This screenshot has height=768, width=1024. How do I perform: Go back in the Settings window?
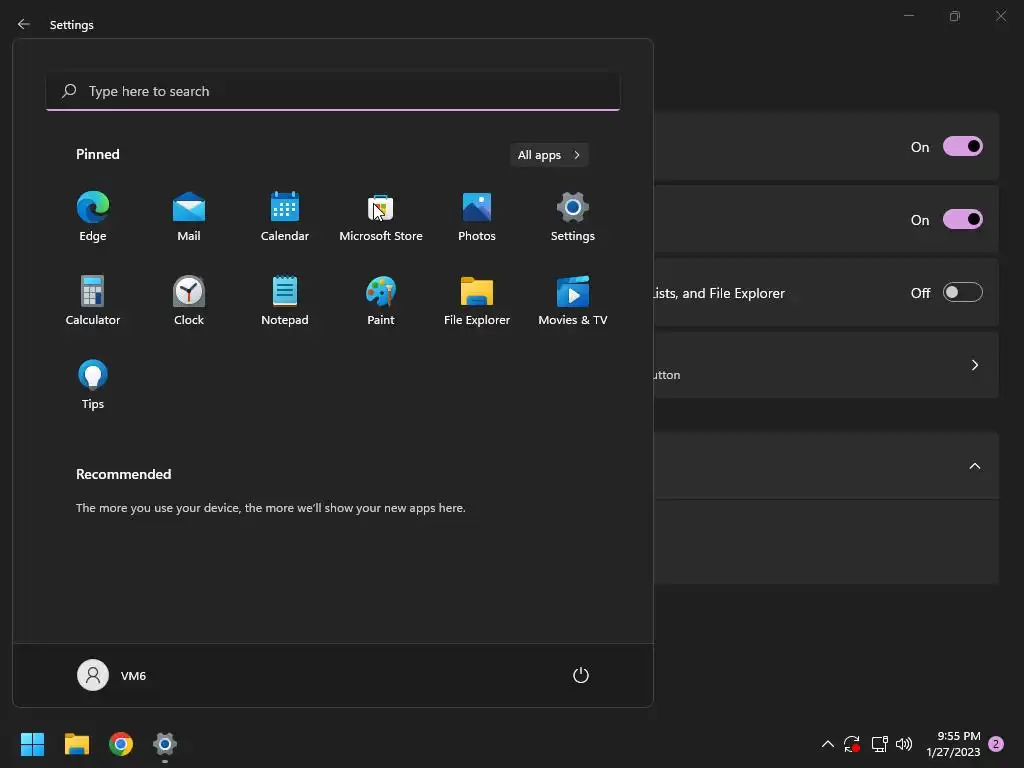click(x=24, y=24)
